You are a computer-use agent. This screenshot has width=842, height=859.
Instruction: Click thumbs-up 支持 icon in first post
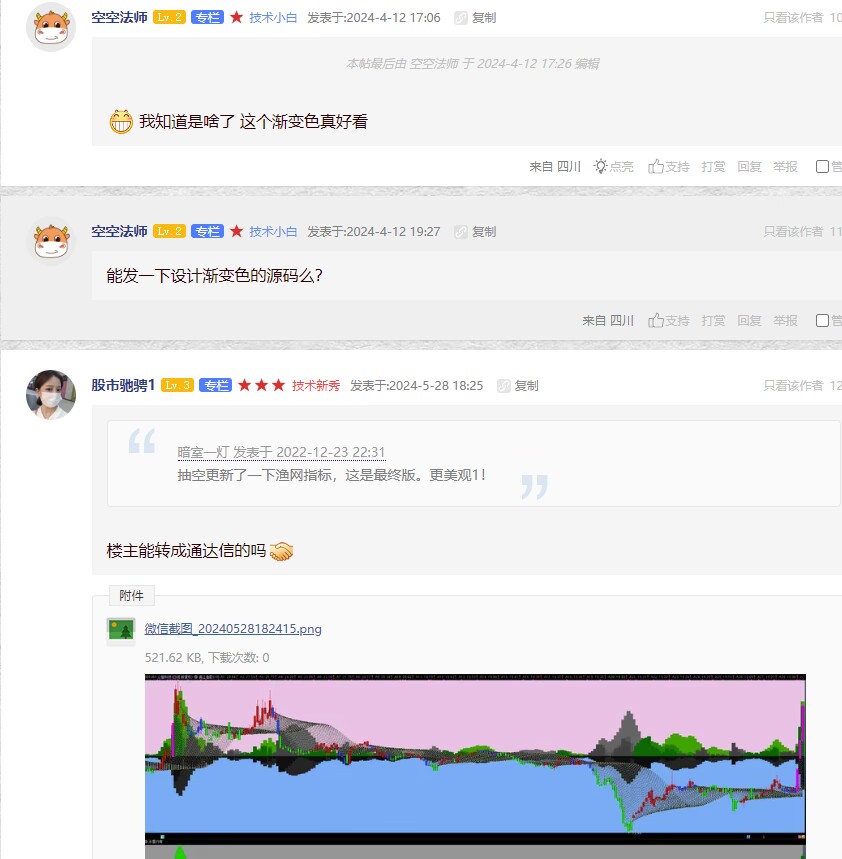click(x=656, y=166)
